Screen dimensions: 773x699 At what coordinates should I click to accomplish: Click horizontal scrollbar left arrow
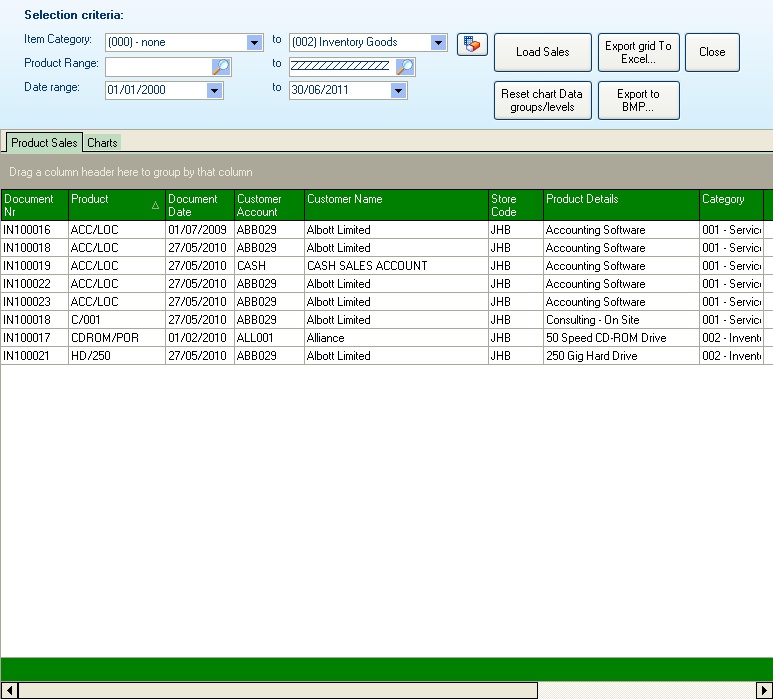9,690
